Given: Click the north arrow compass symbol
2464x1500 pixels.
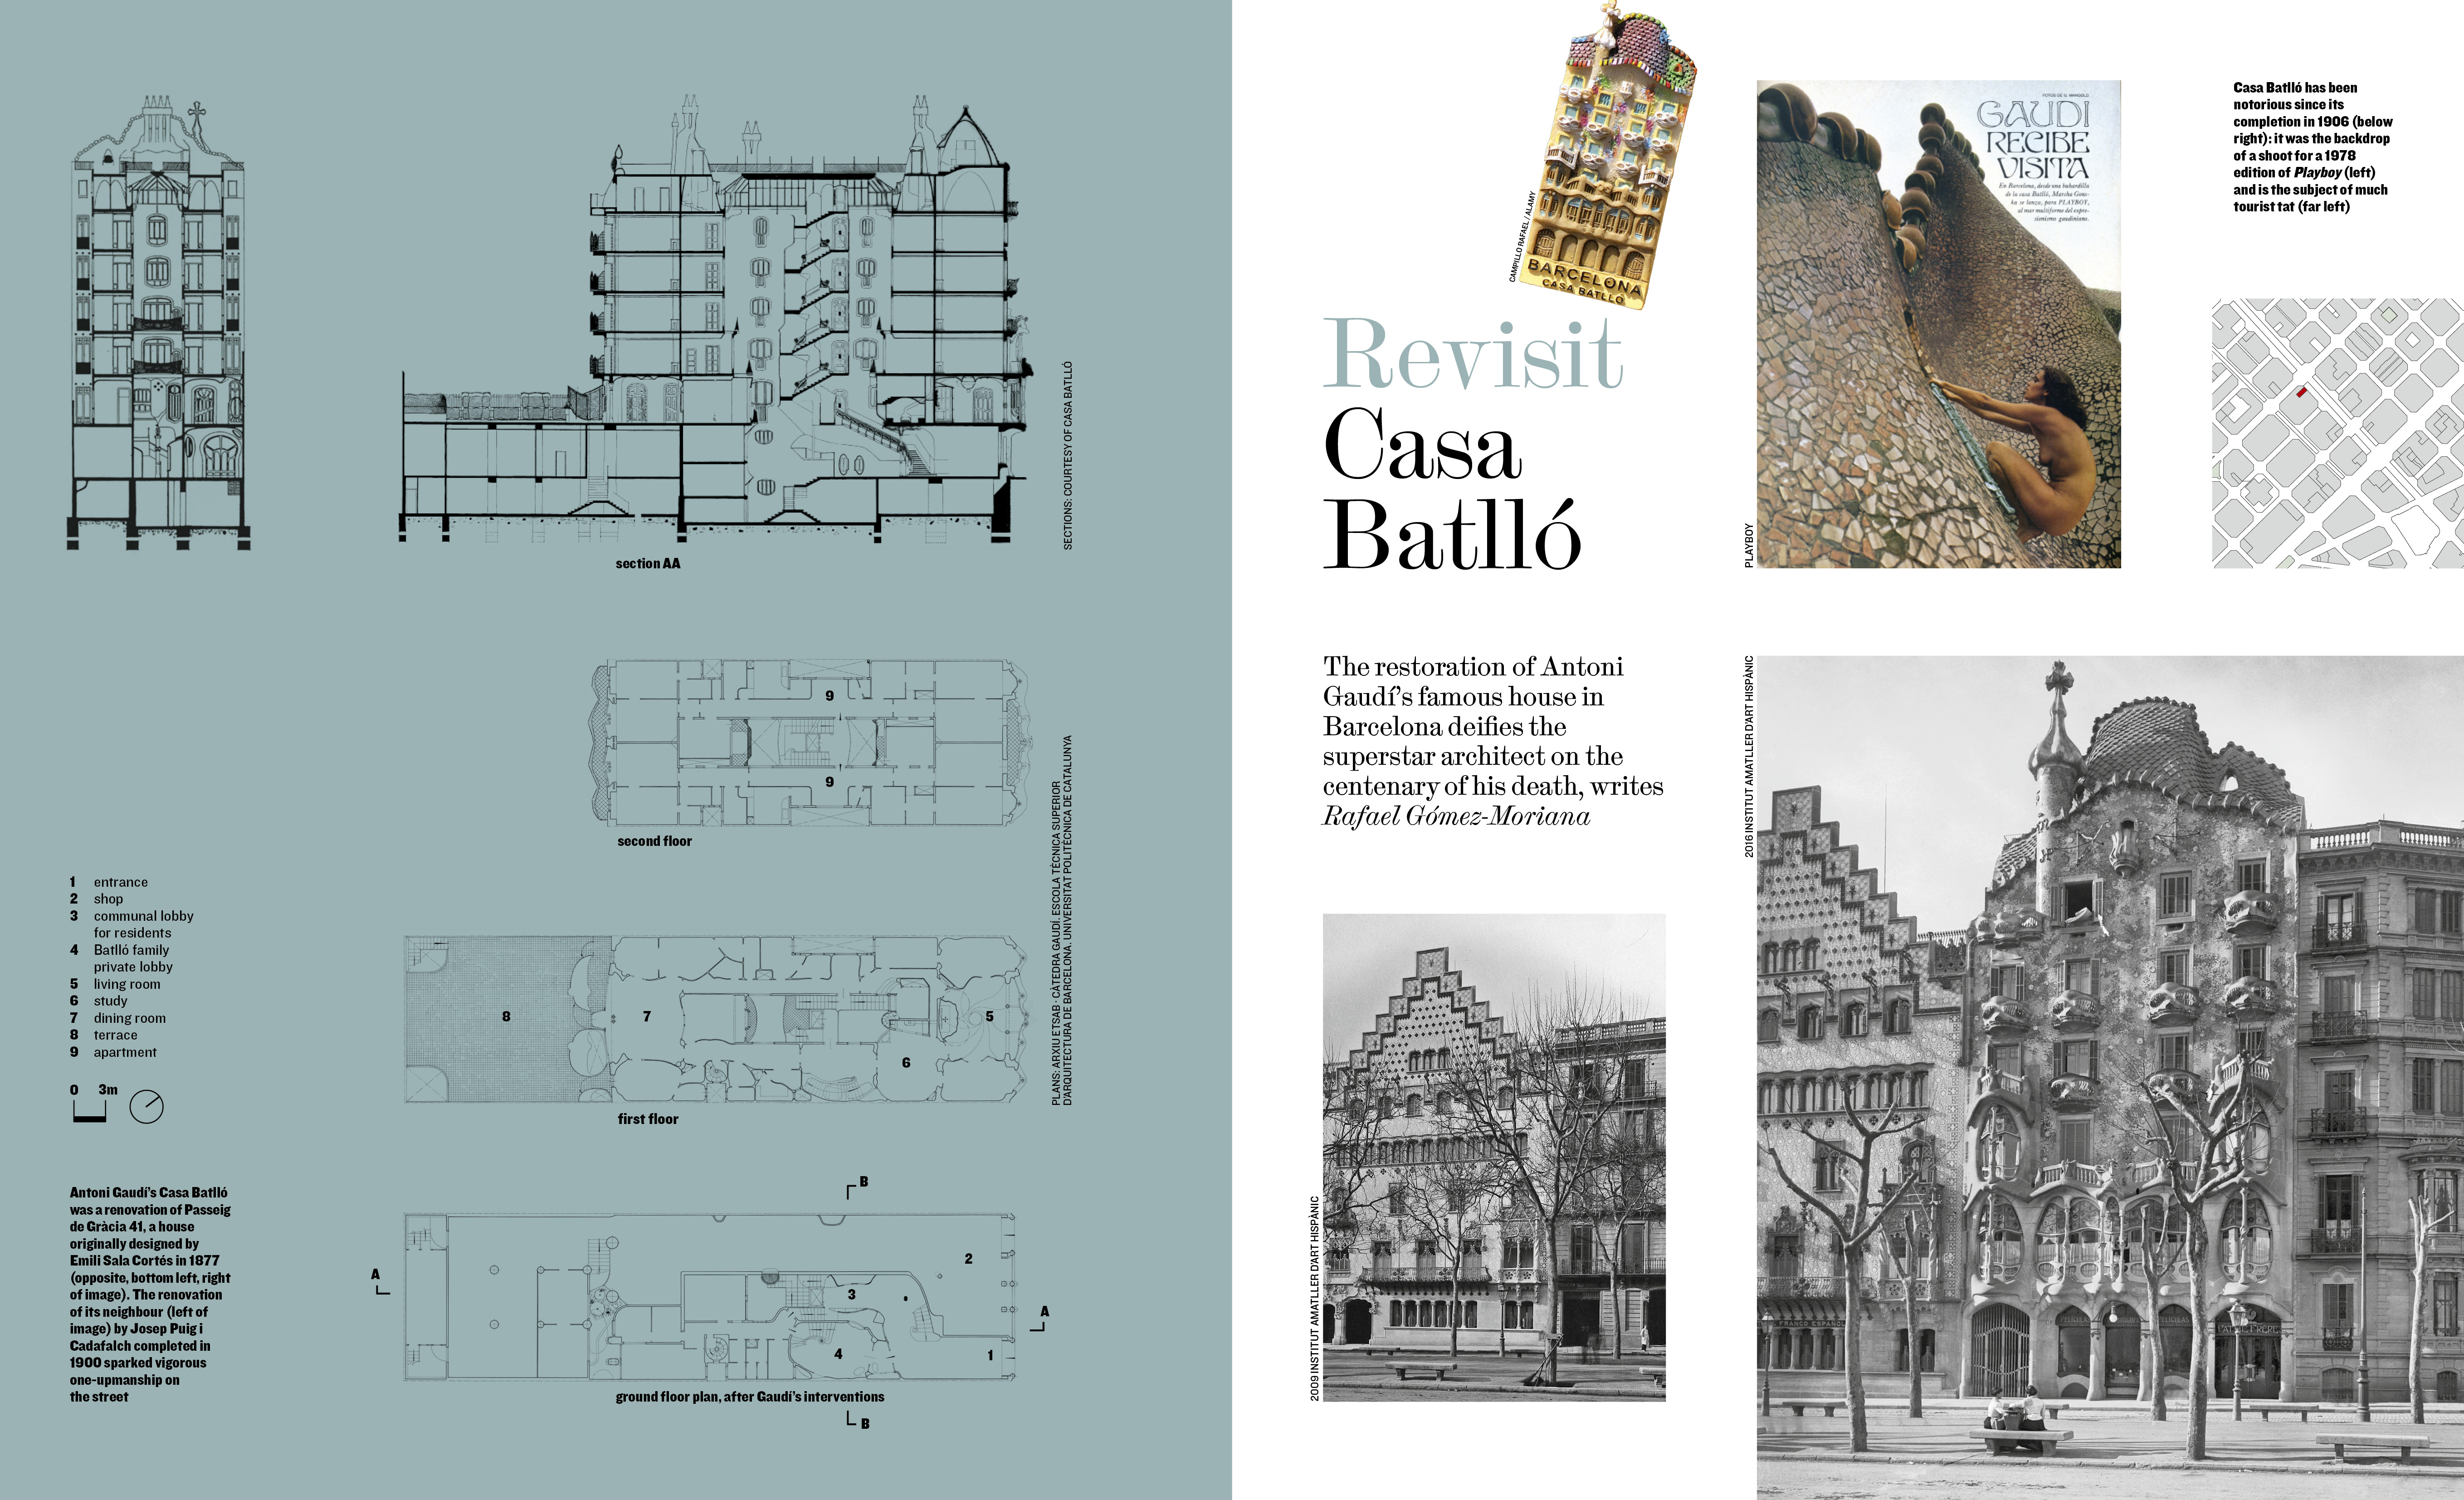Looking at the screenshot, I should tap(146, 1107).
